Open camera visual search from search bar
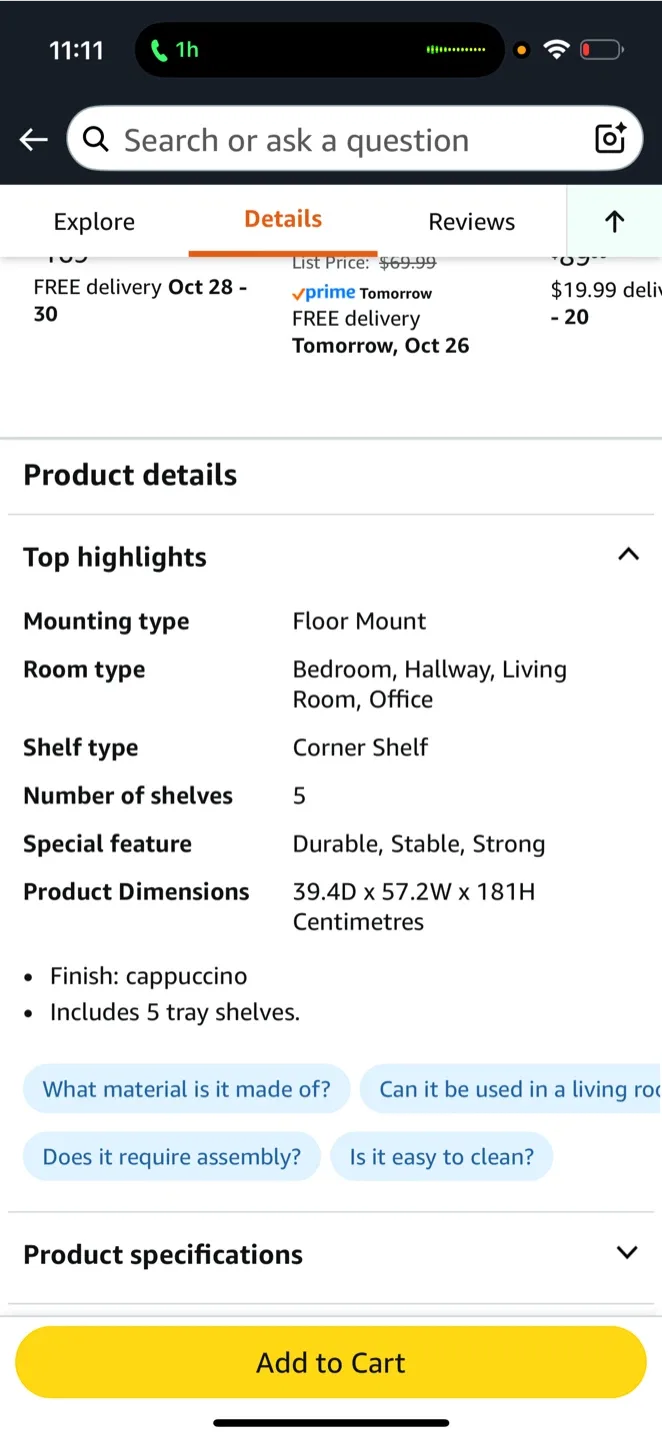The height and width of the screenshot is (1440, 662). (x=609, y=139)
